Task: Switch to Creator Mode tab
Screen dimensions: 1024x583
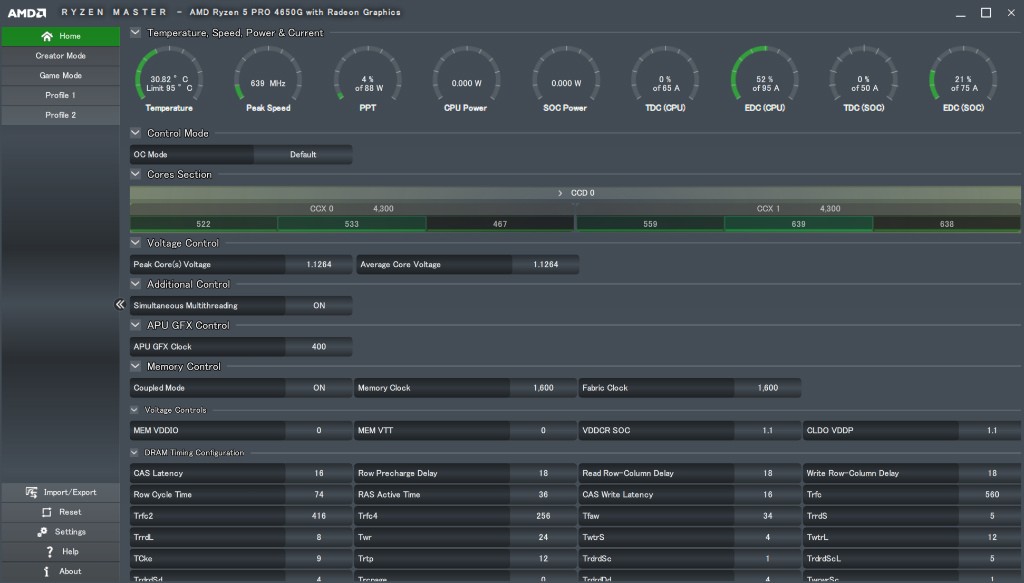Action: [60, 56]
